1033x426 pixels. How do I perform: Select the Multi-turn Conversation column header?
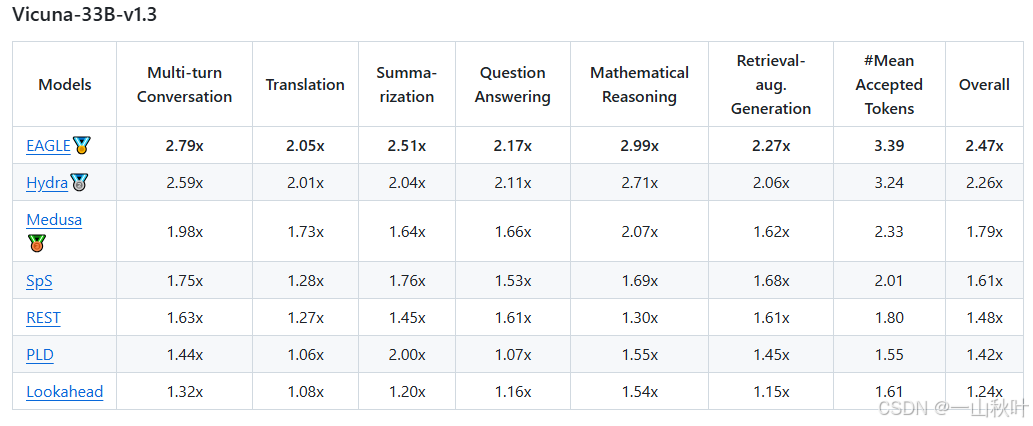click(x=184, y=85)
